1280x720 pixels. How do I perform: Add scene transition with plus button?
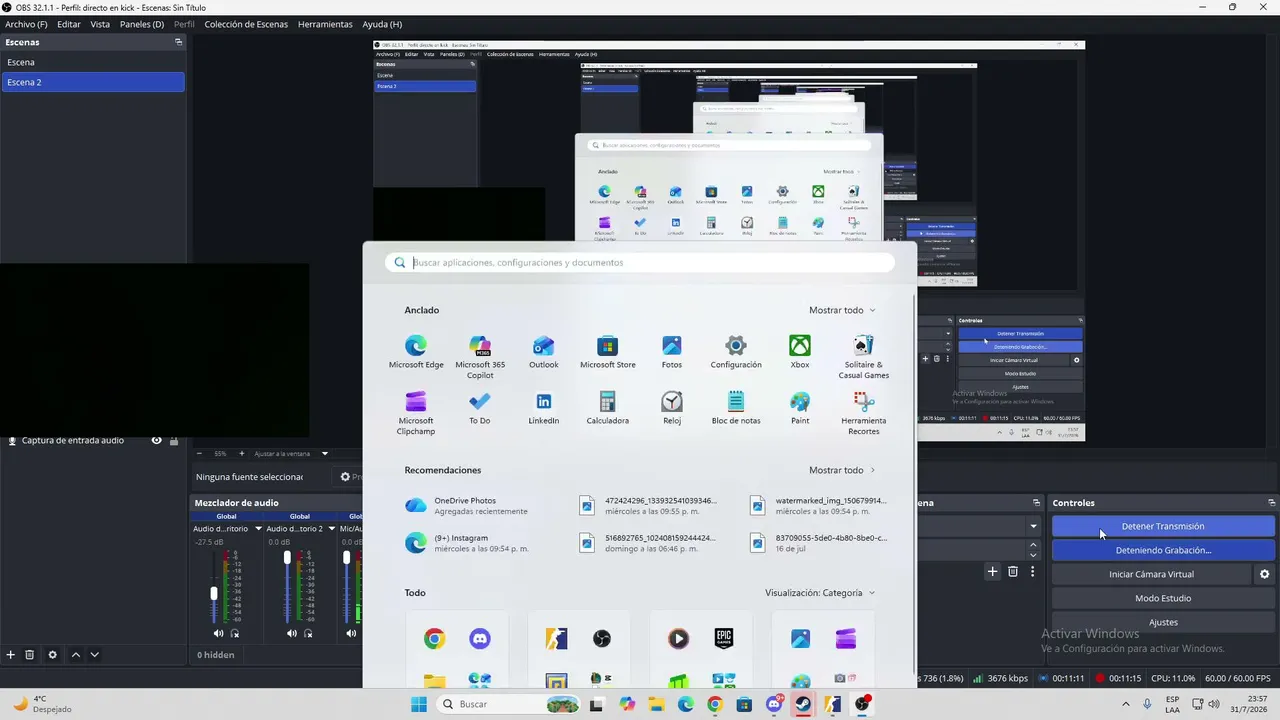point(992,572)
